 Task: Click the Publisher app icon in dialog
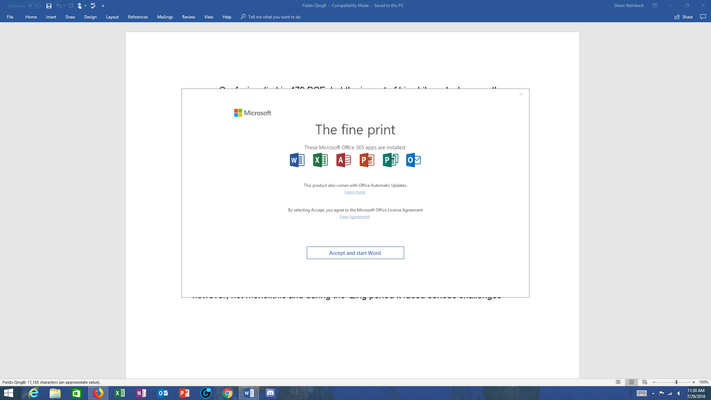tap(390, 160)
